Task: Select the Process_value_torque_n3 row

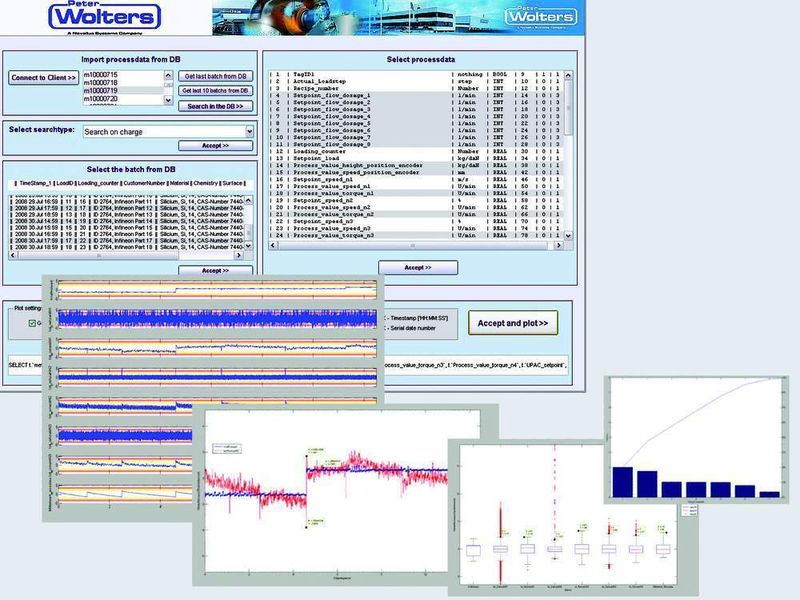Action: (415, 235)
